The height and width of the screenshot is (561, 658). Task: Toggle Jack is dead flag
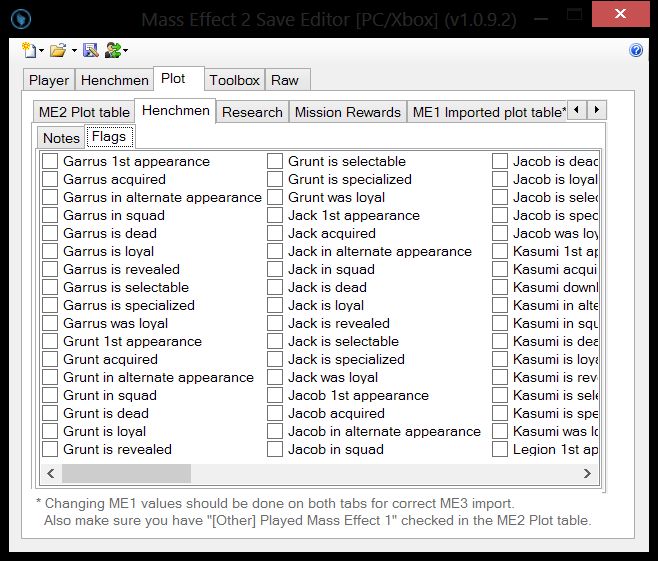click(x=275, y=287)
